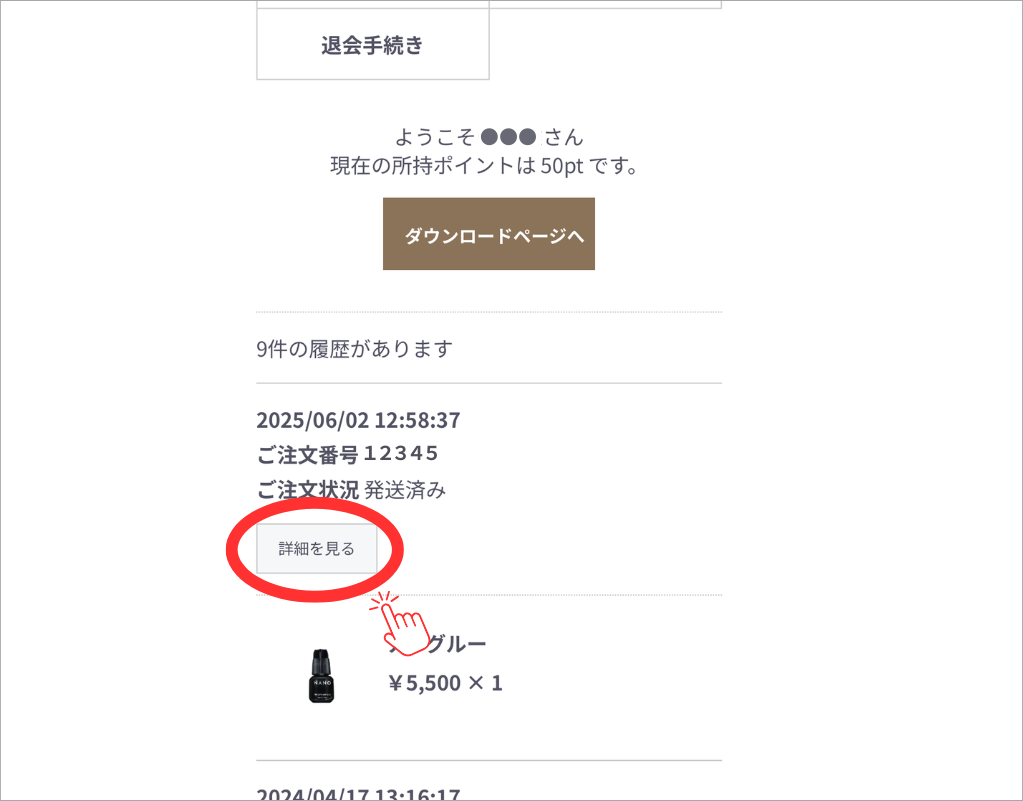This screenshot has width=1023, height=801.
Task: Click the 9件の履歴があります heading
Action: click(354, 349)
